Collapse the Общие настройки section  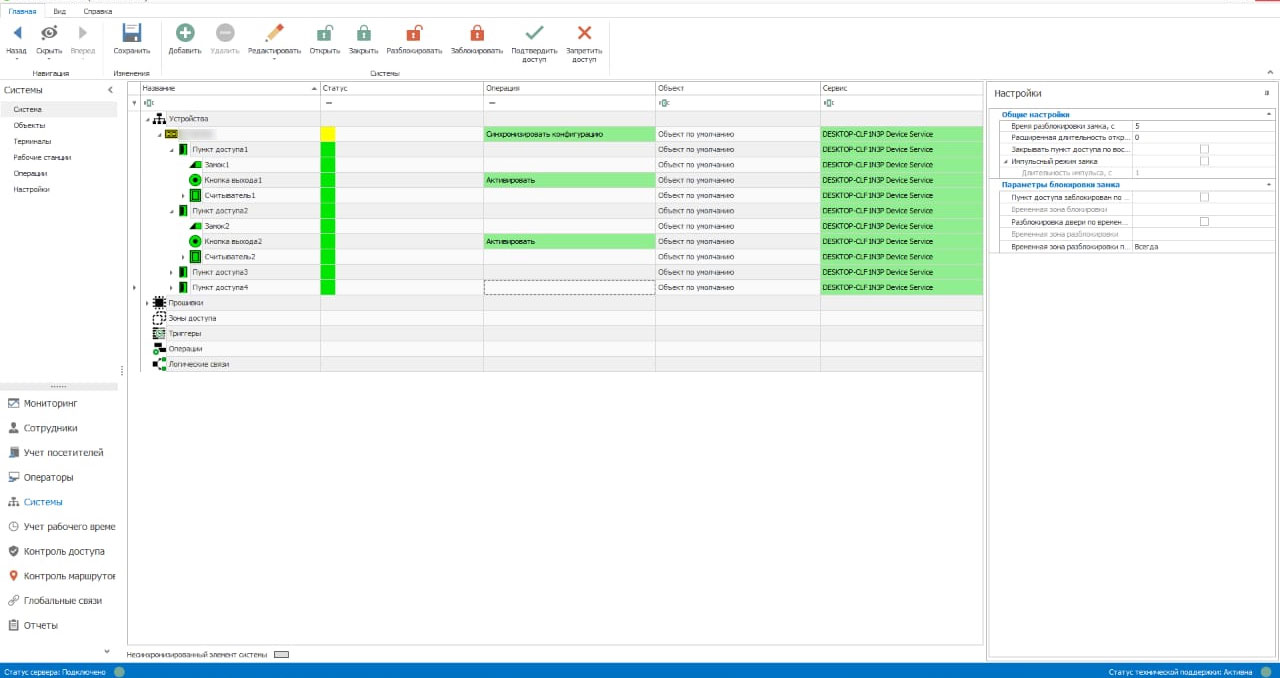click(x=1268, y=114)
